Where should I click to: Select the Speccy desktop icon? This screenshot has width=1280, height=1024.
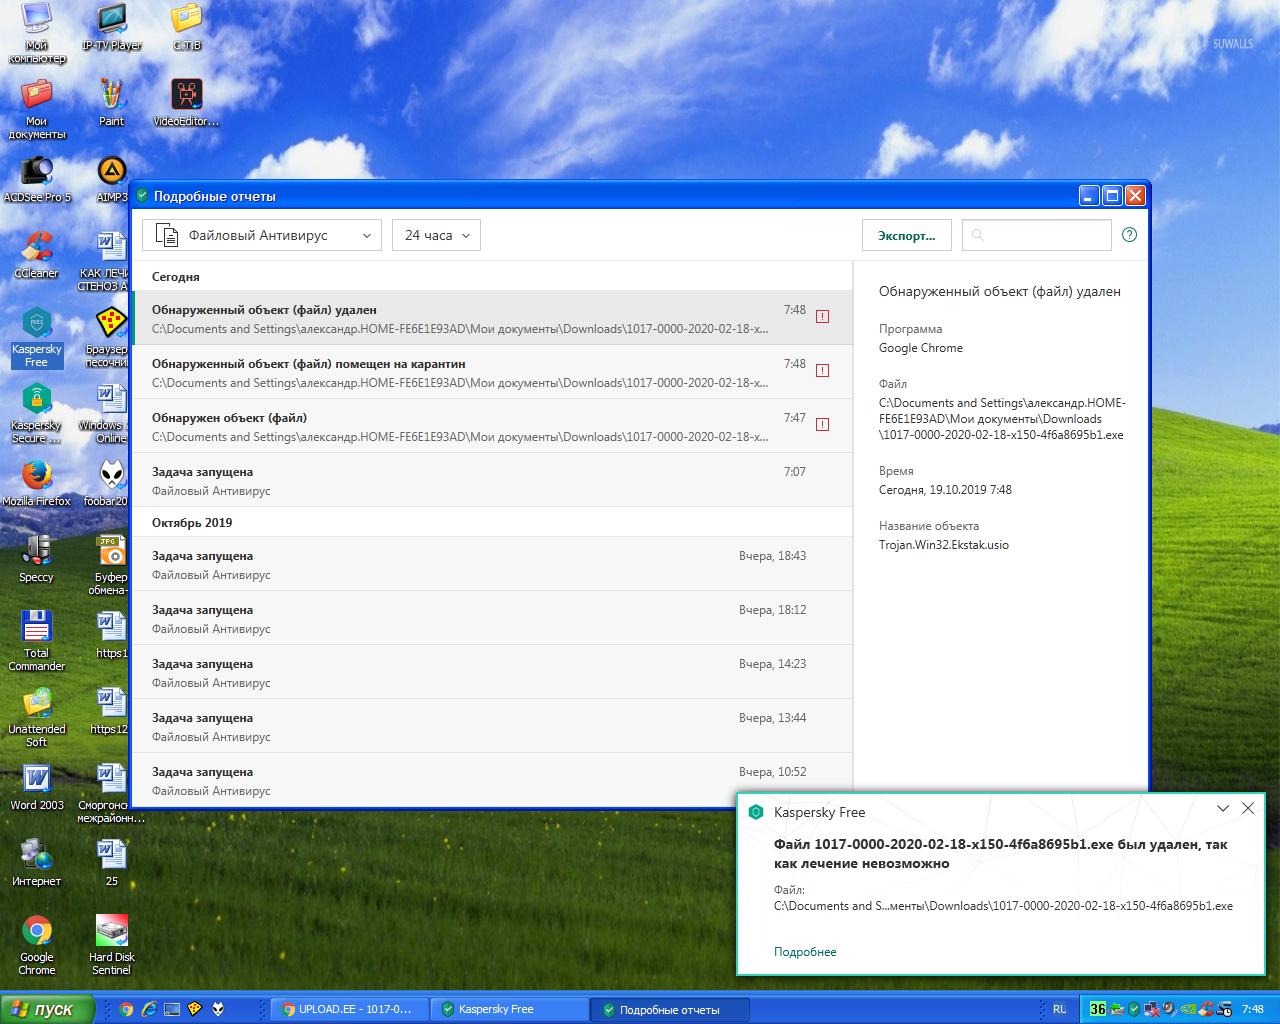coord(37,559)
